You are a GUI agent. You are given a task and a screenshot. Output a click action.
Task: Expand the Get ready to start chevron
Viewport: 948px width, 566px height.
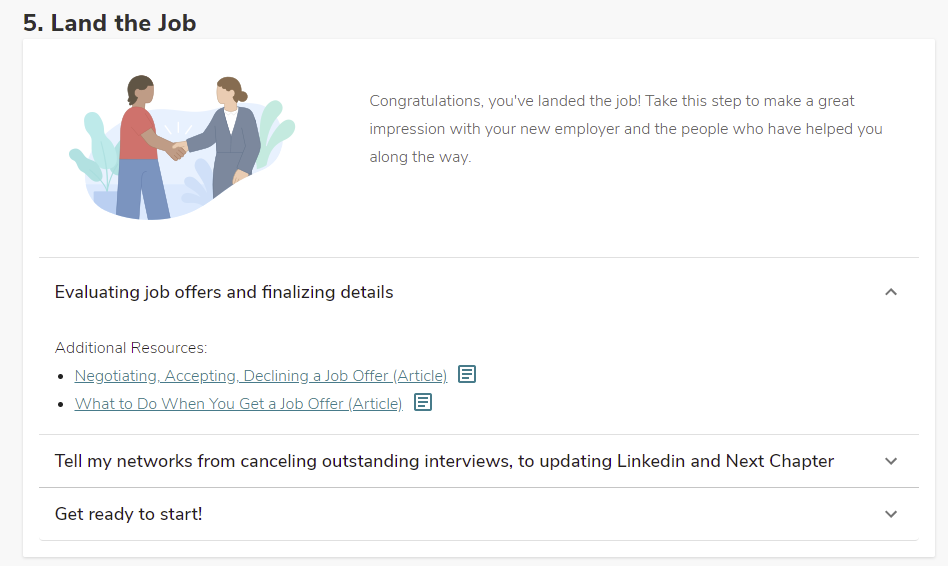click(891, 514)
